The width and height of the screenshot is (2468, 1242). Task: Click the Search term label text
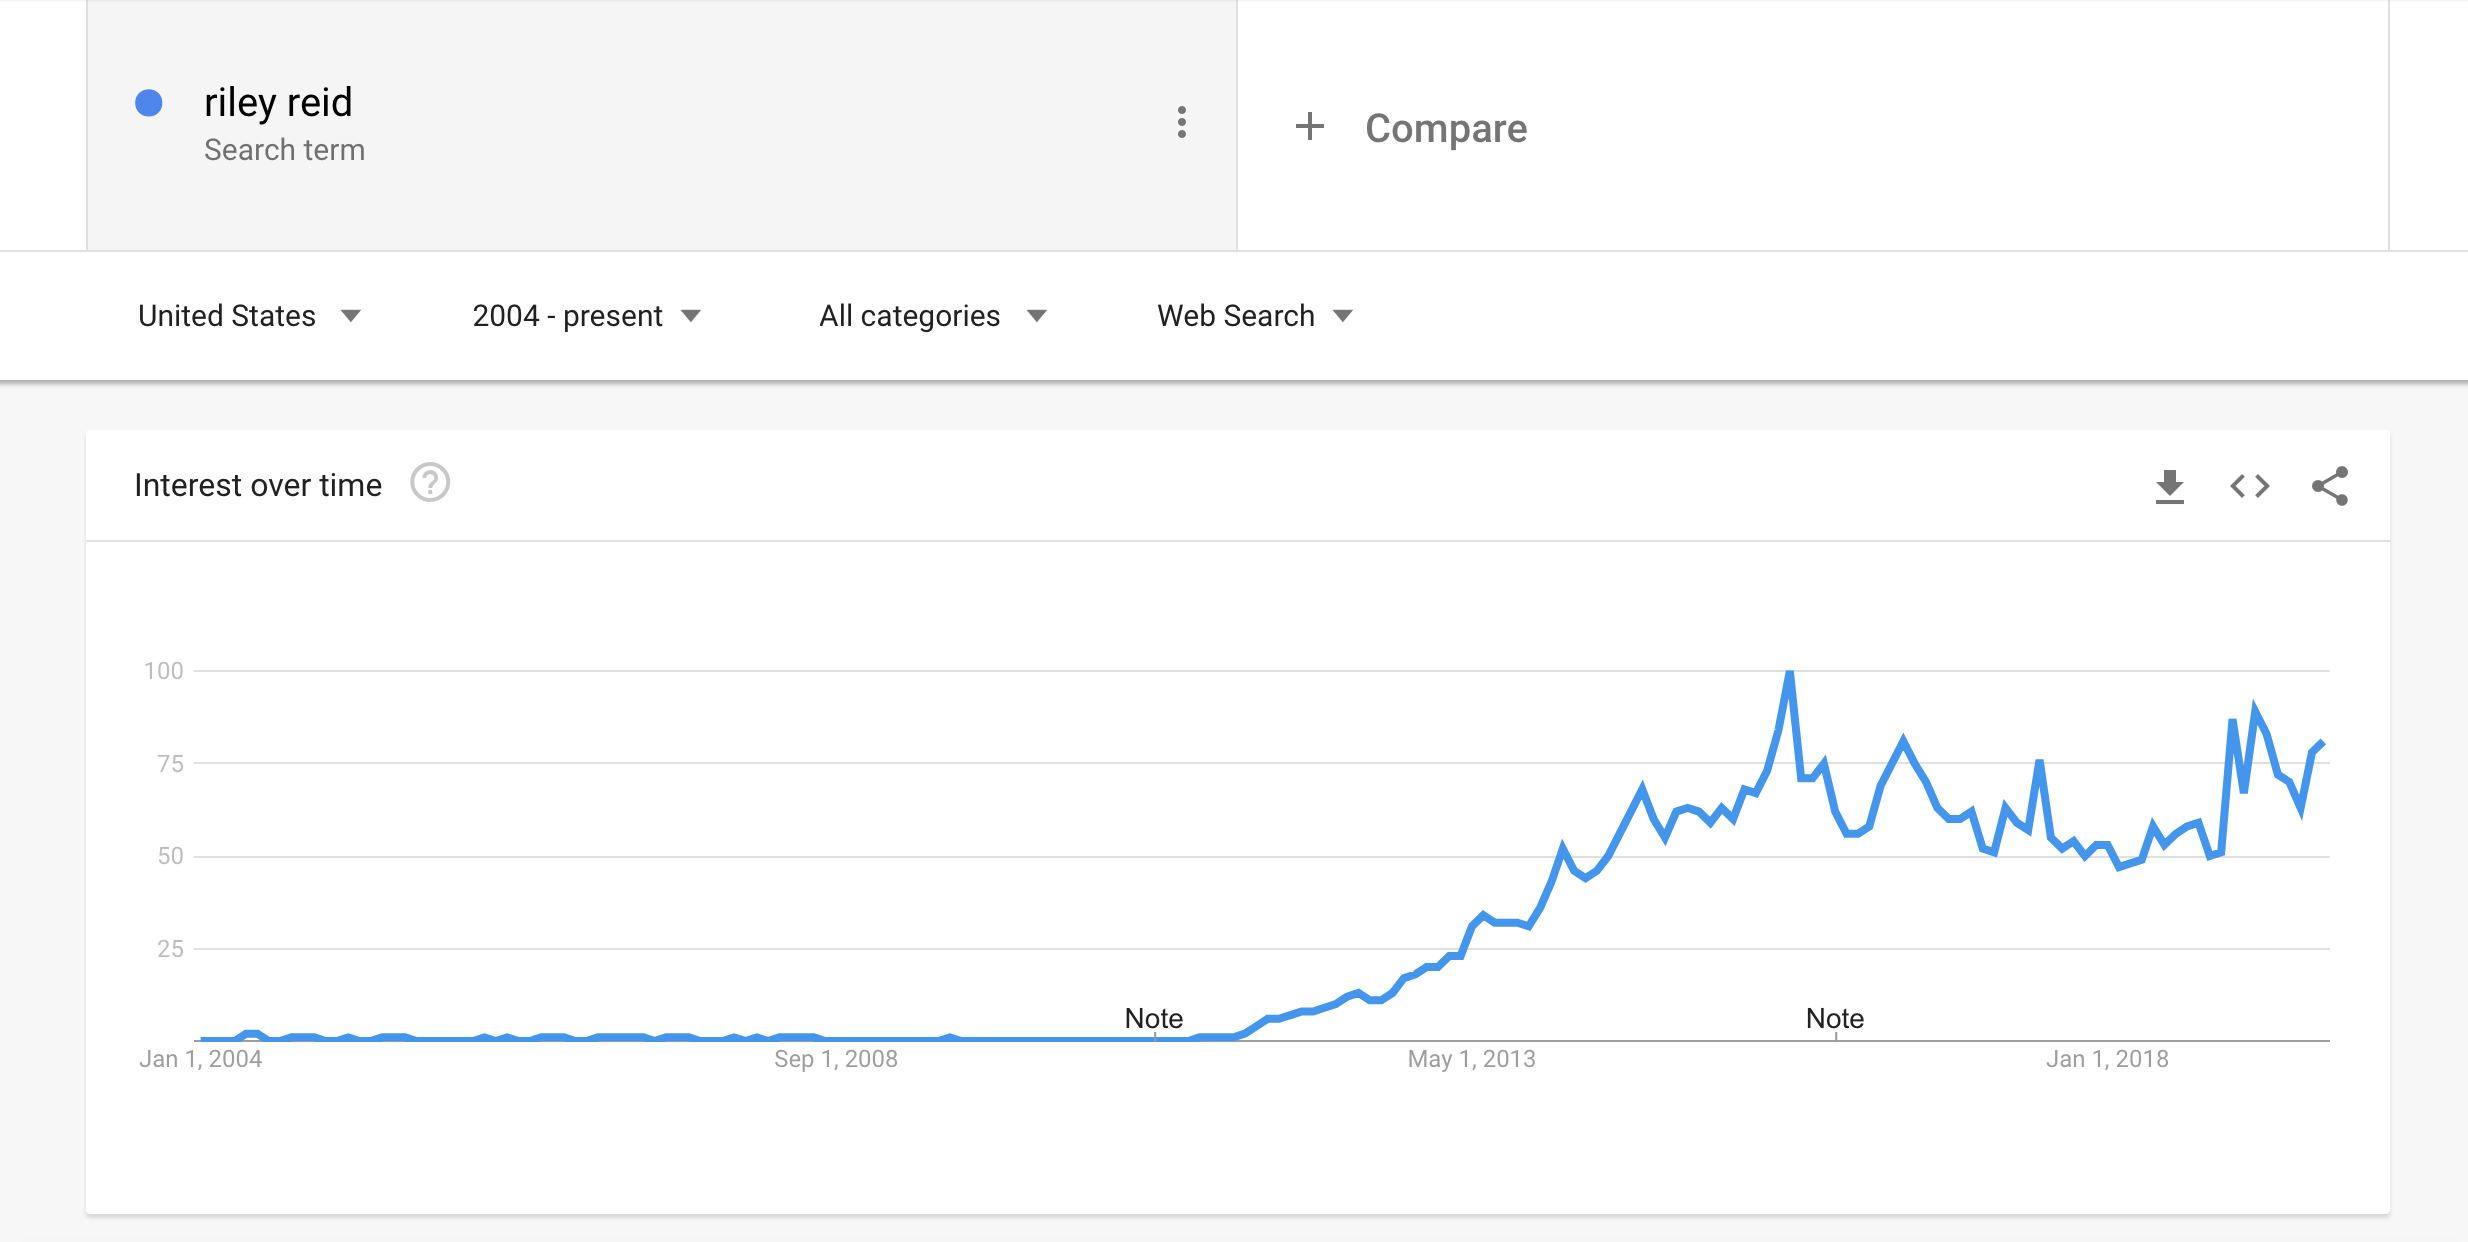tap(284, 150)
